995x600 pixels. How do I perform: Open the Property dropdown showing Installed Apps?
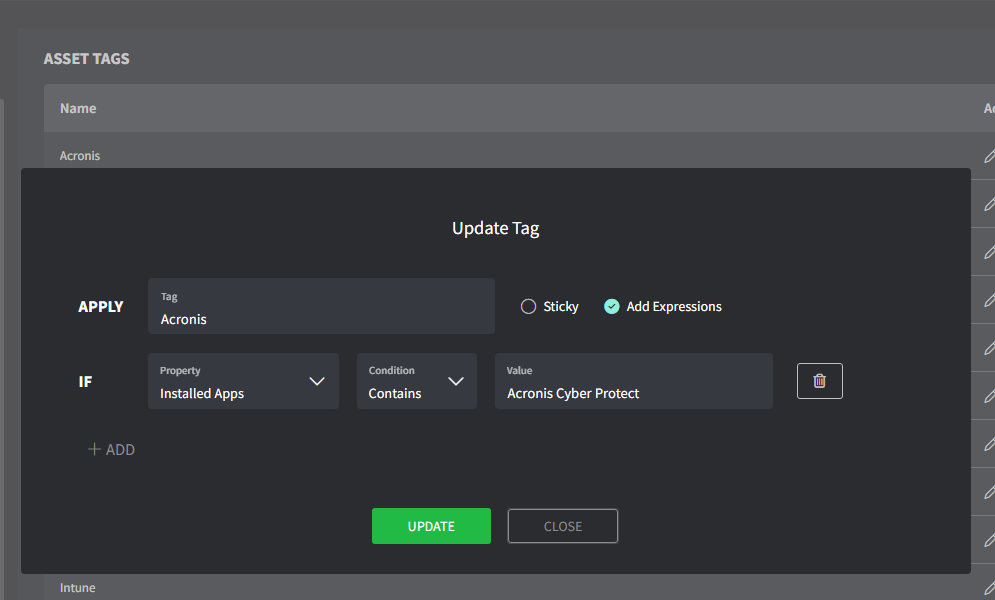tap(243, 381)
